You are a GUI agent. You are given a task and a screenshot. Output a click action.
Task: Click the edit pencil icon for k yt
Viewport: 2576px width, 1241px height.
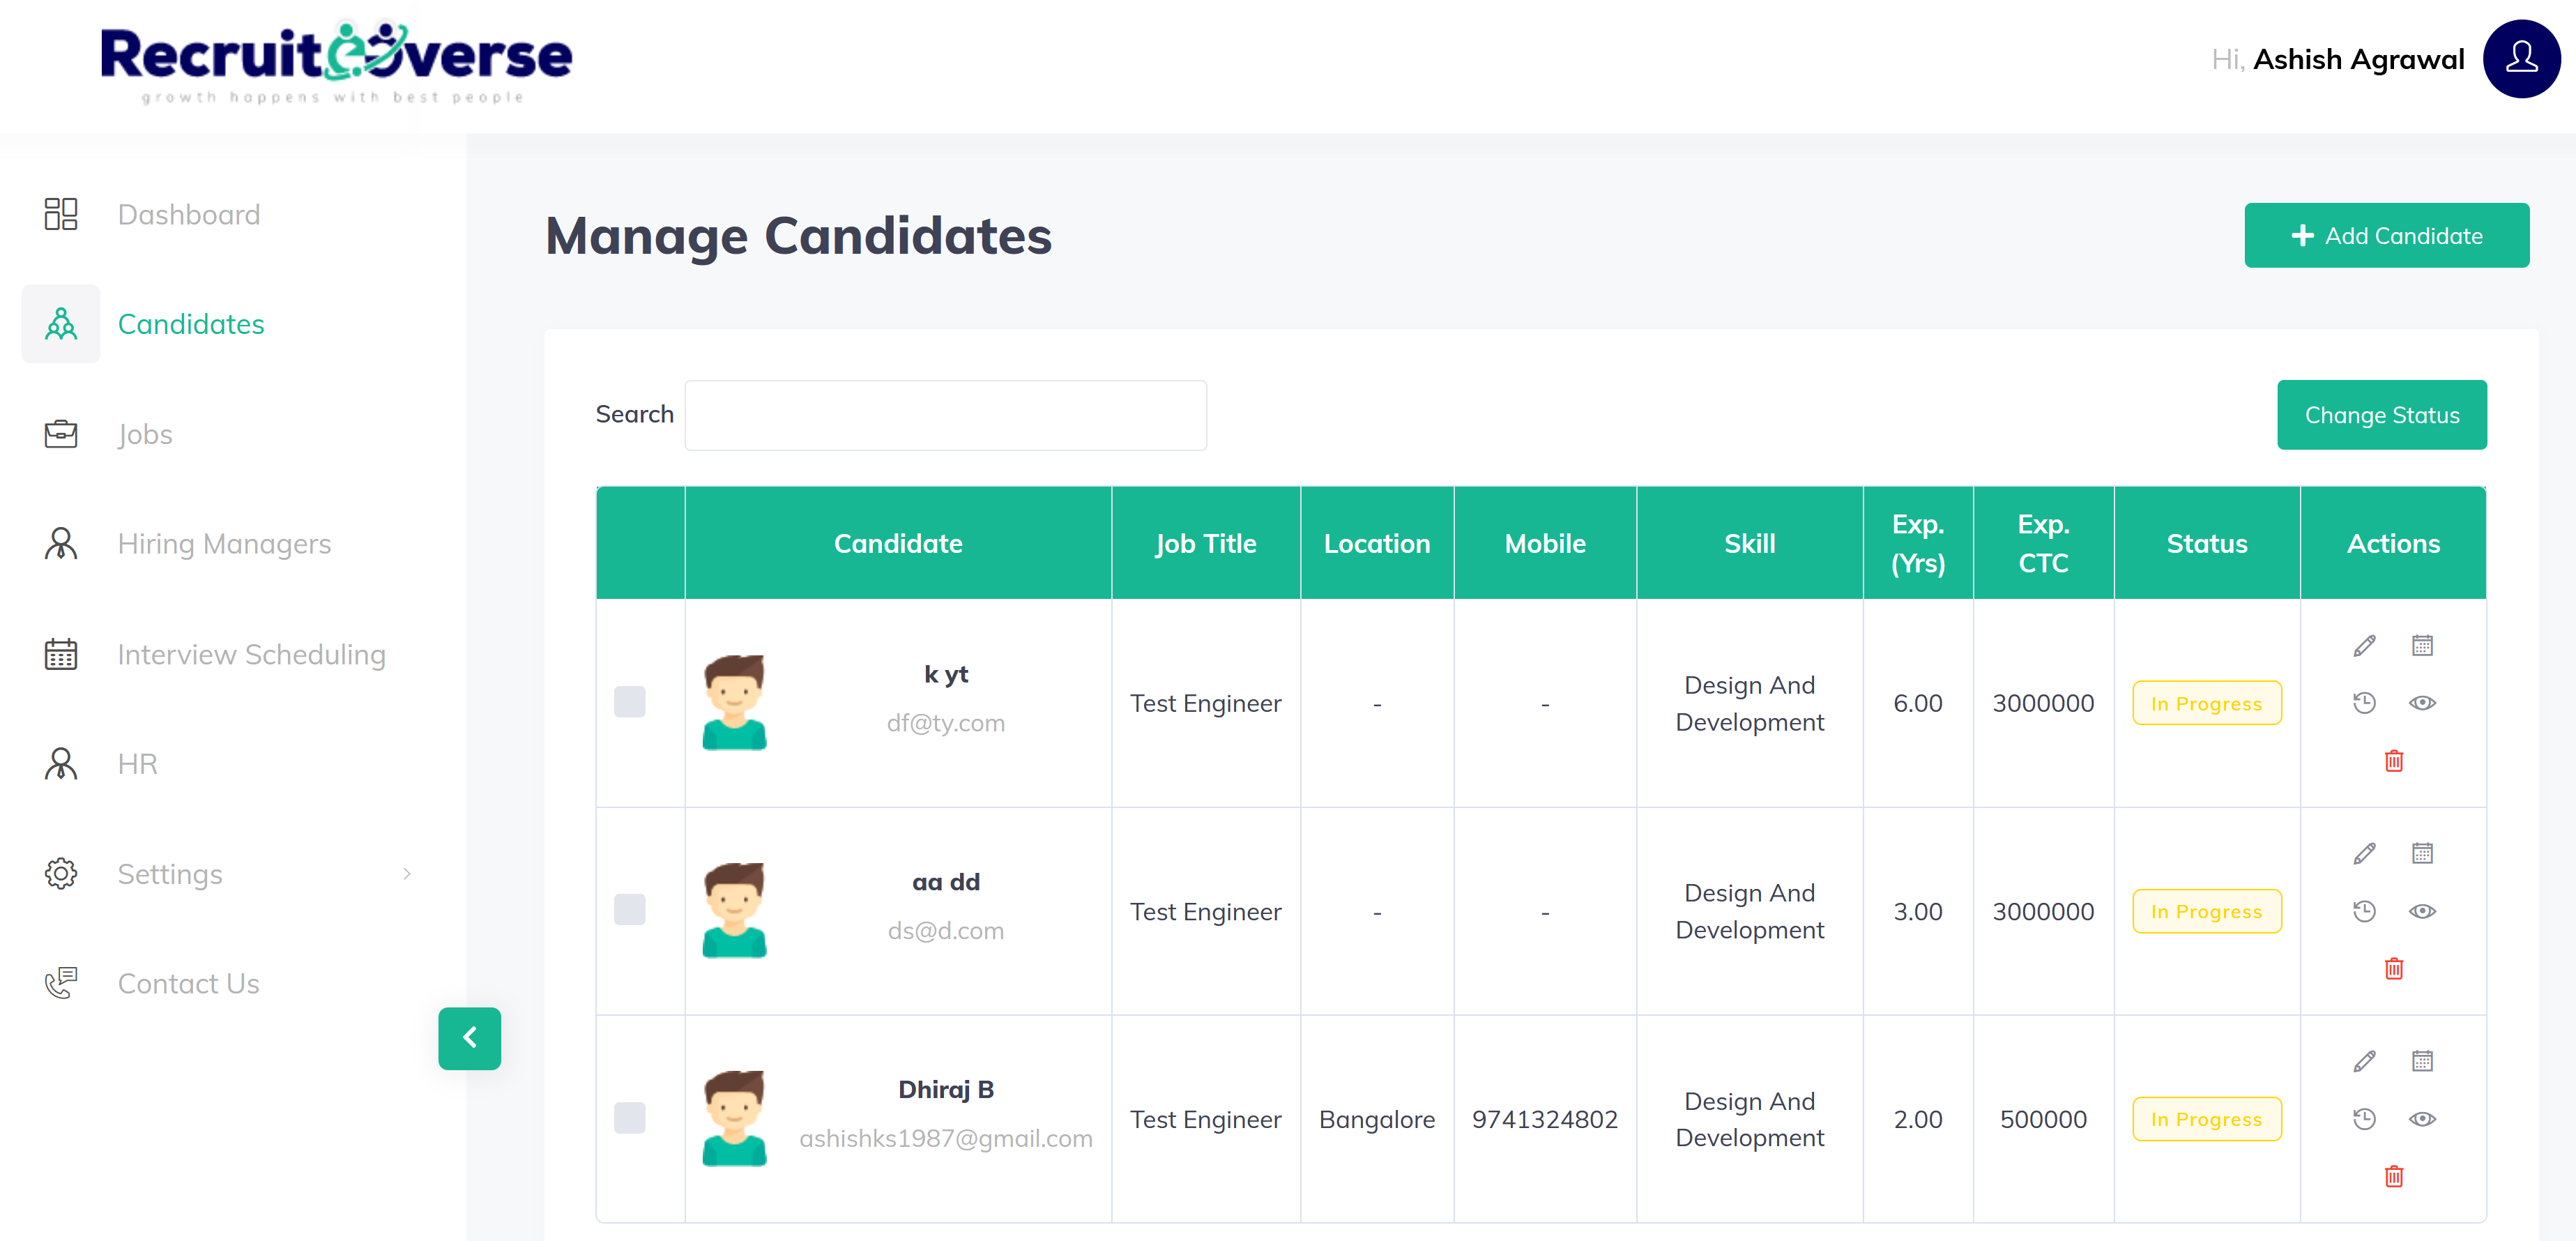coord(2364,646)
